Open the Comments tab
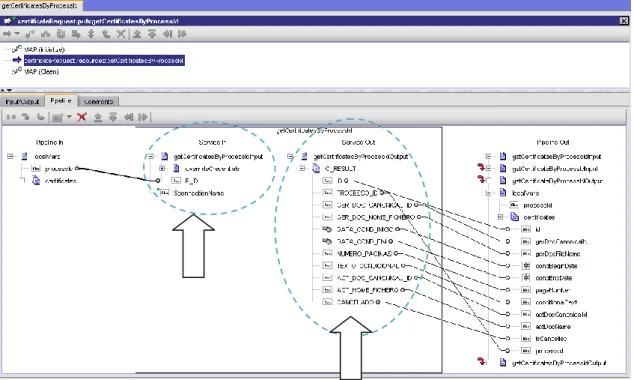 tap(98, 101)
